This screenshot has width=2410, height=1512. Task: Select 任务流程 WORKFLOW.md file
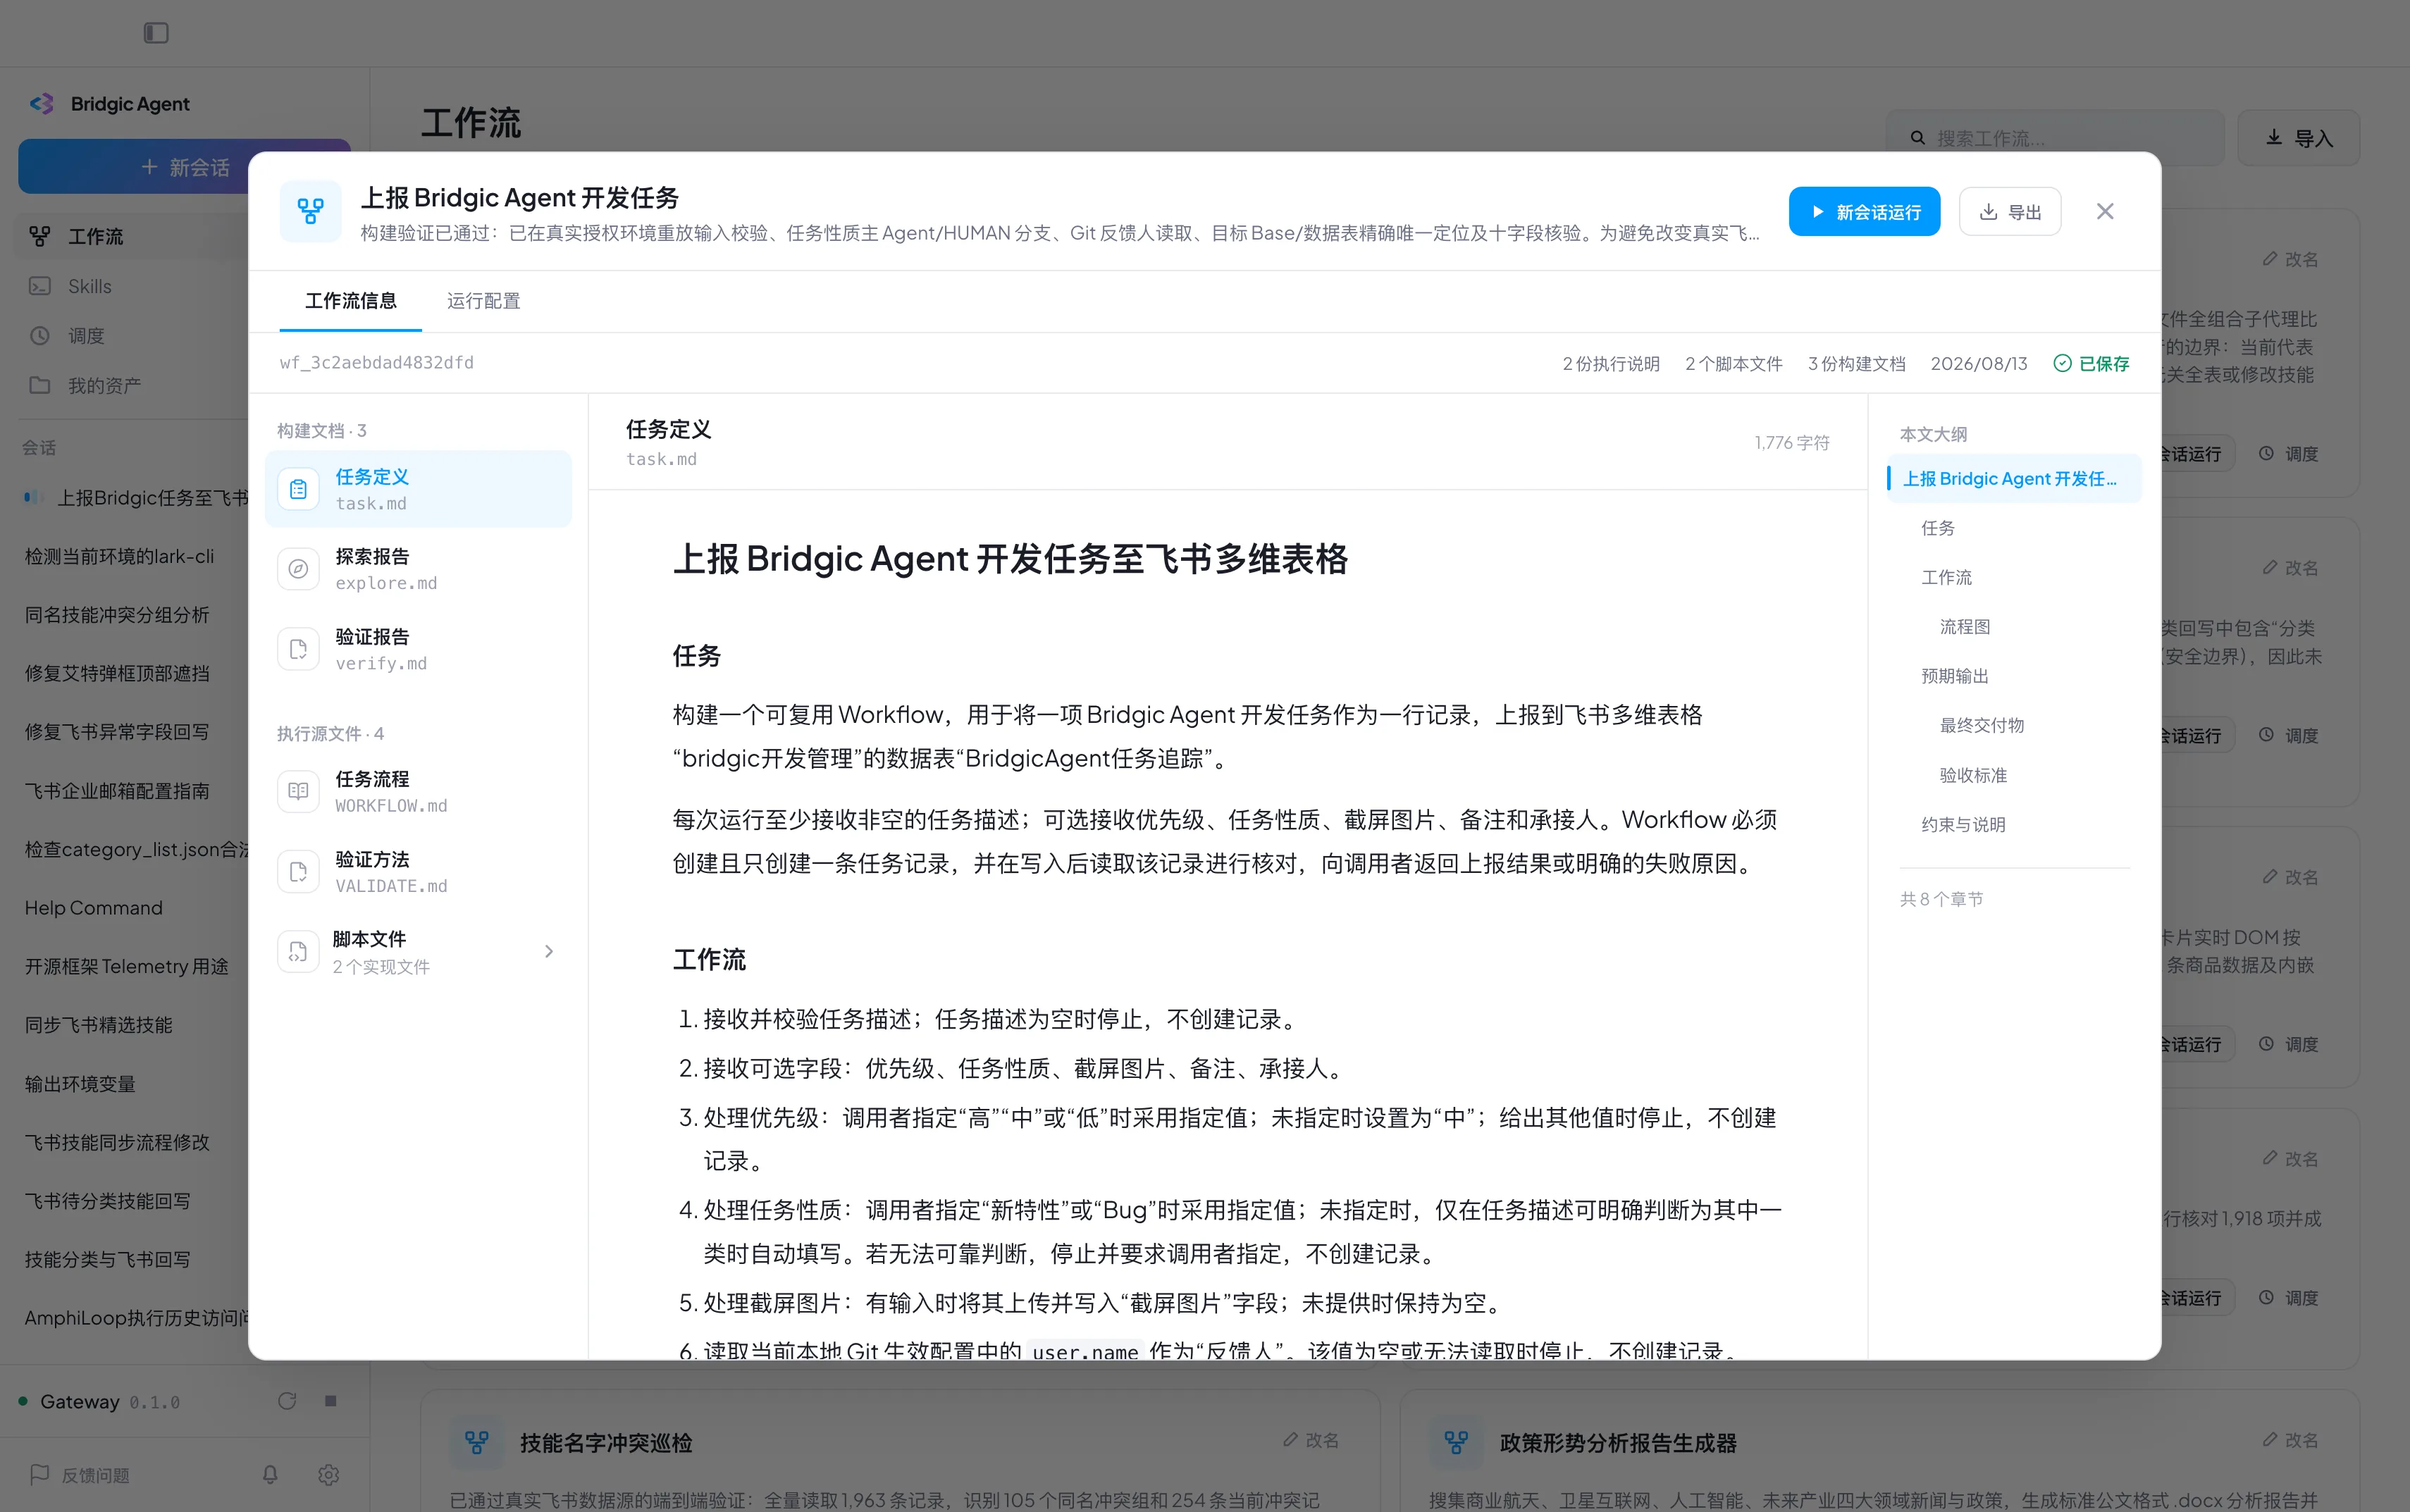click(418, 791)
